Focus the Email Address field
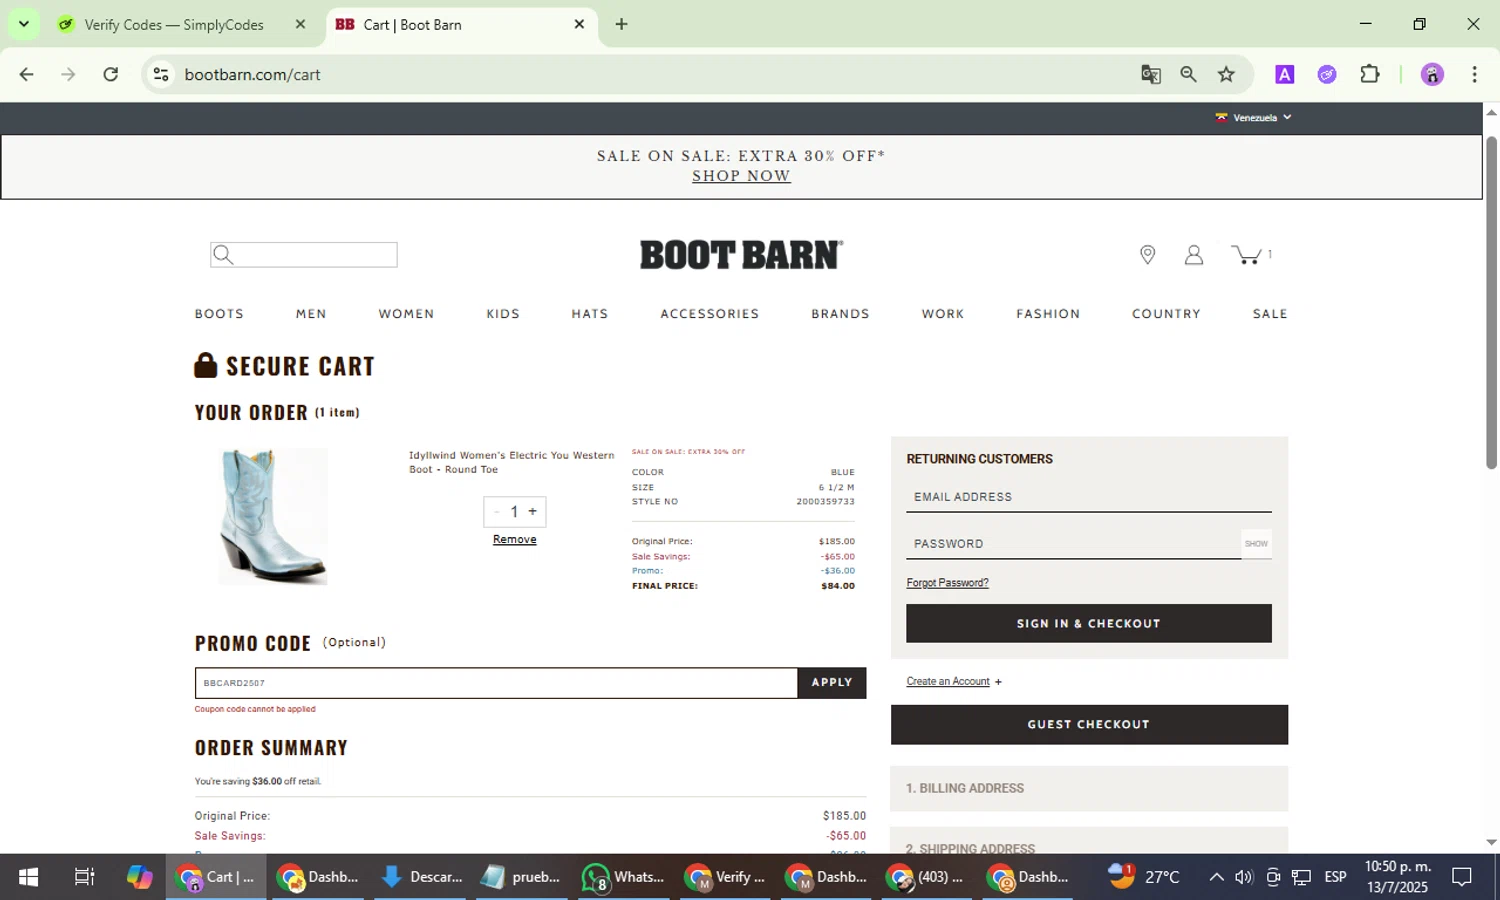The image size is (1500, 900). pos(1089,497)
